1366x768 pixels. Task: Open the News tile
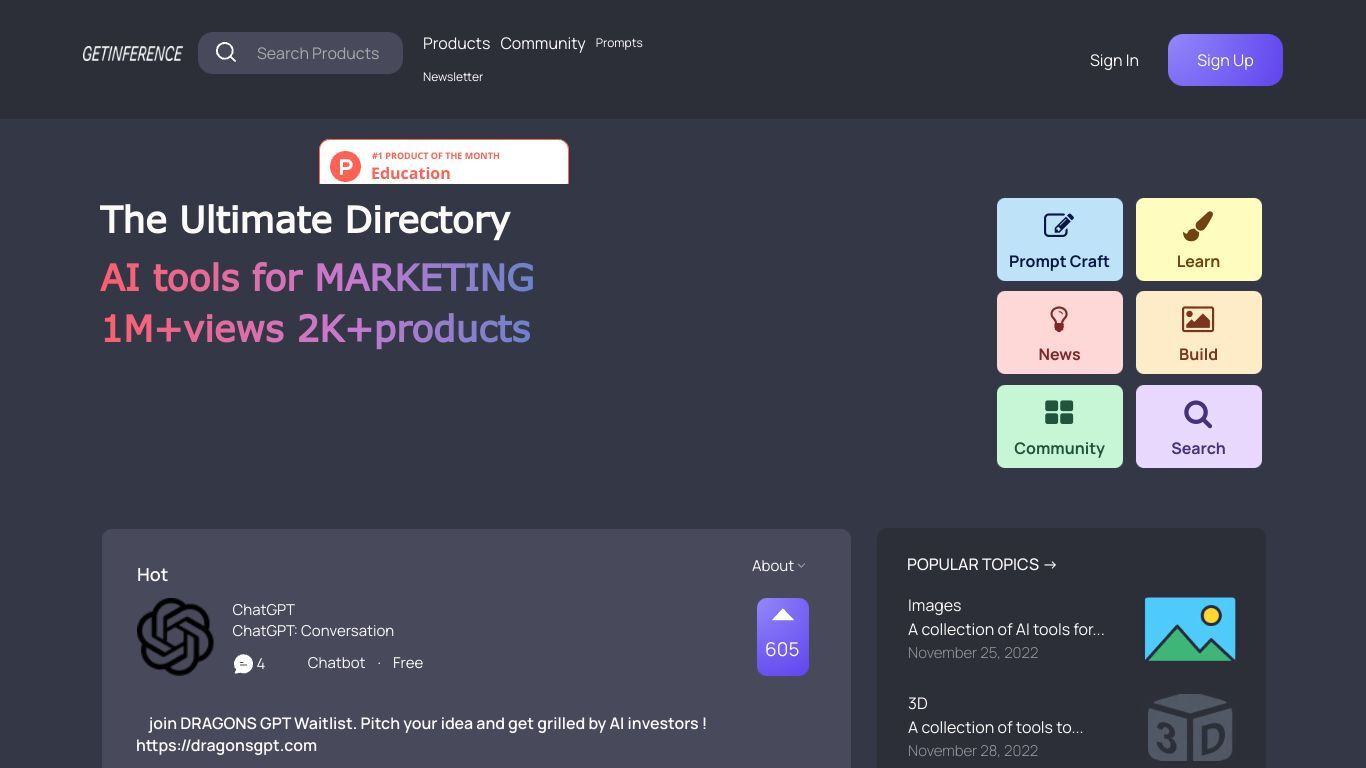pyautogui.click(x=1060, y=333)
